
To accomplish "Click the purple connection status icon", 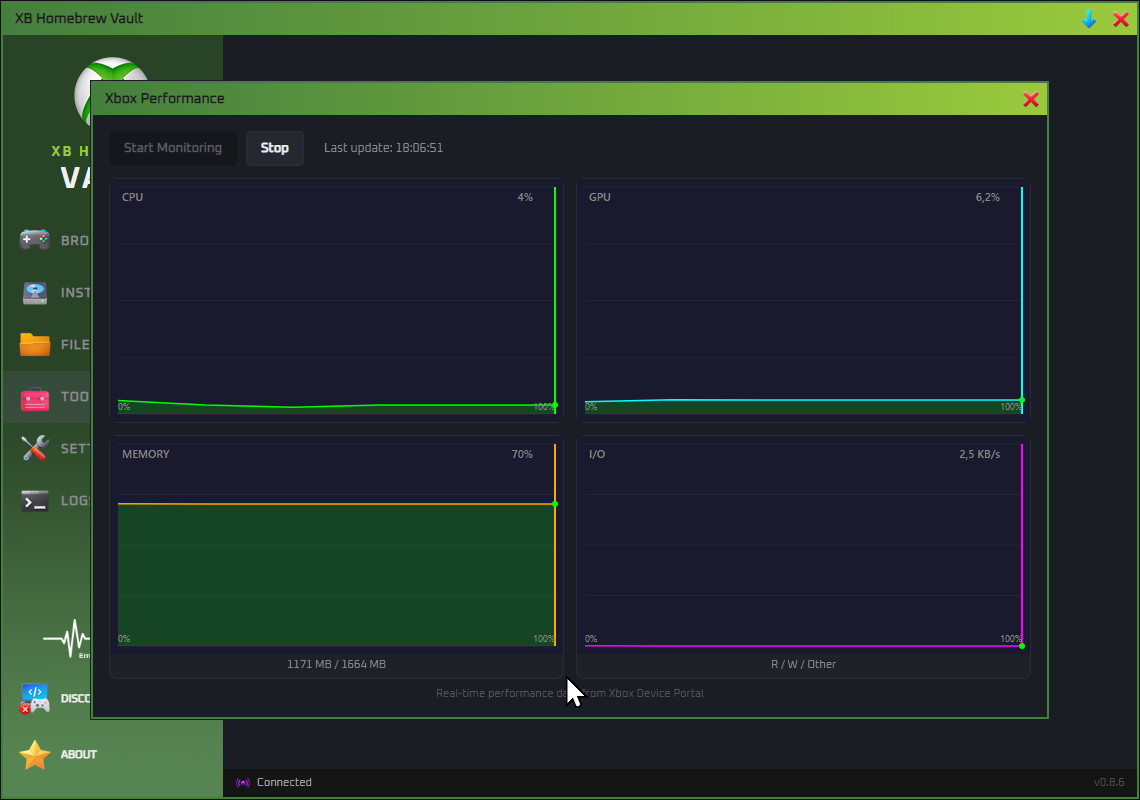I will pos(243,783).
